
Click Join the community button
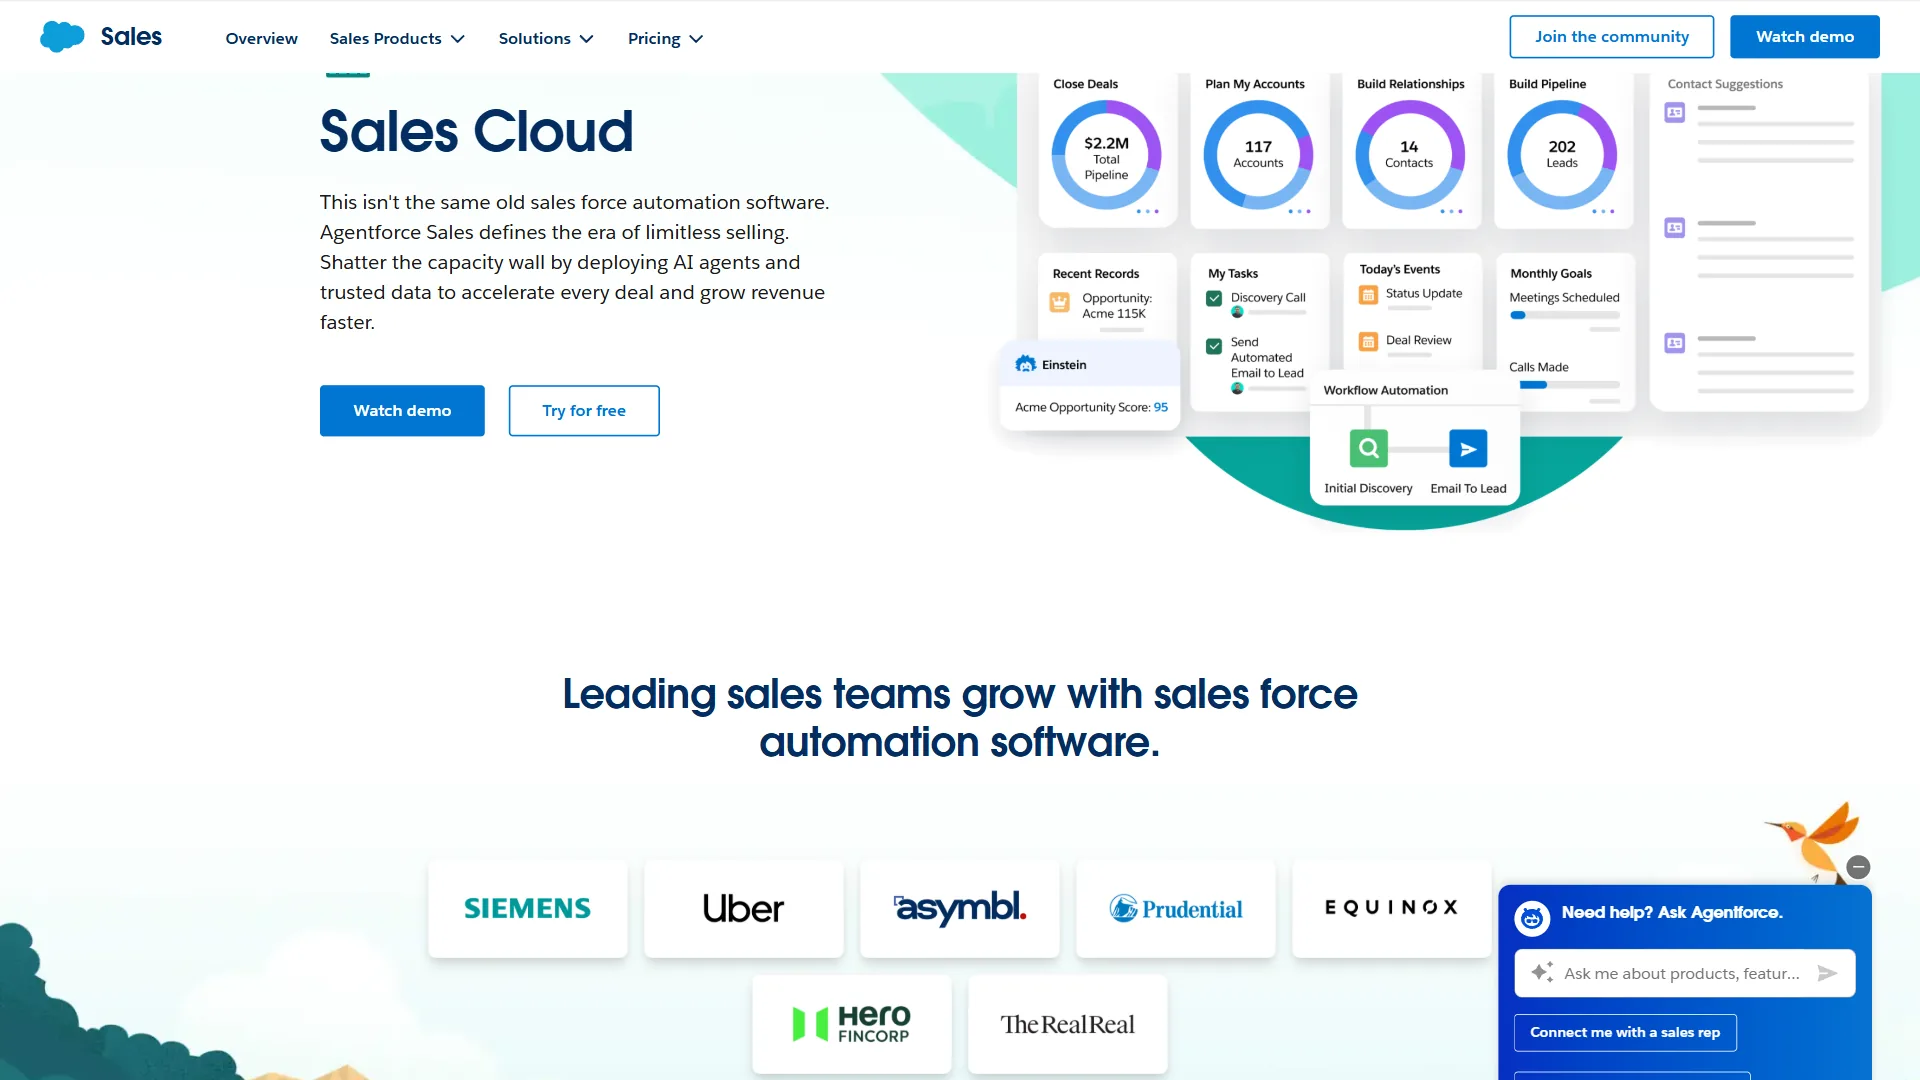1611,36
